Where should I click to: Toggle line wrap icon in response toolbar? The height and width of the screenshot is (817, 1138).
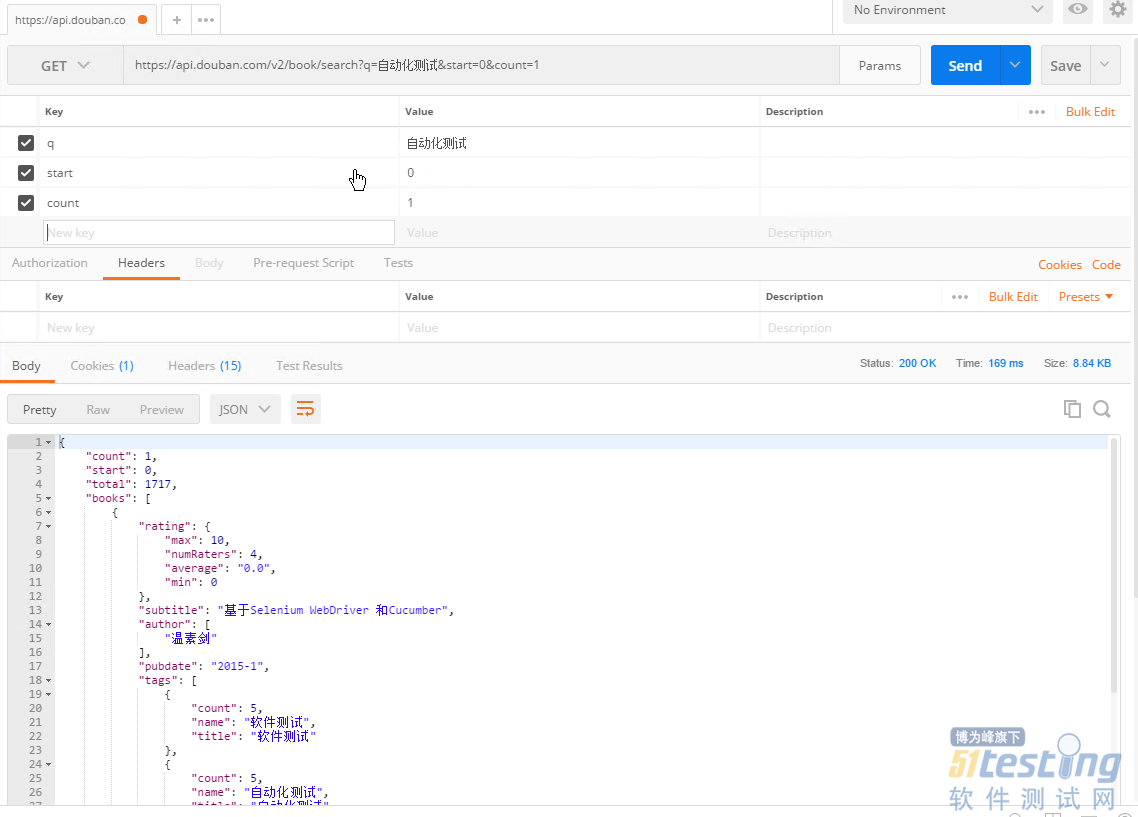[306, 409]
